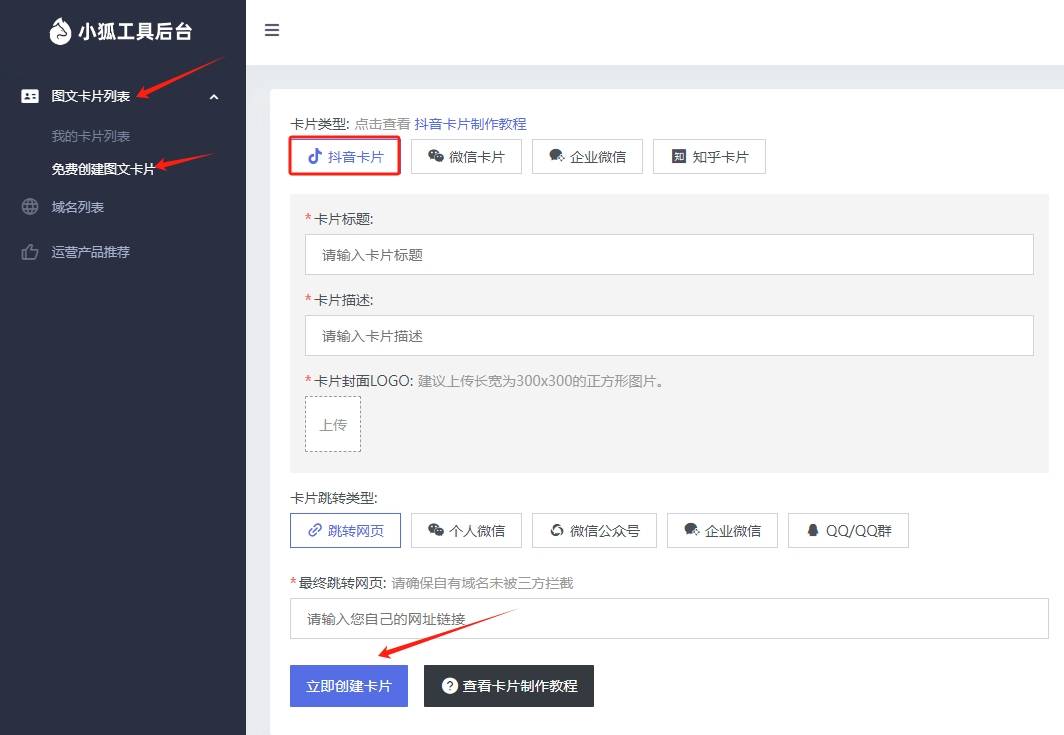
Task: Click the 卡片标题 input field
Action: [668, 254]
